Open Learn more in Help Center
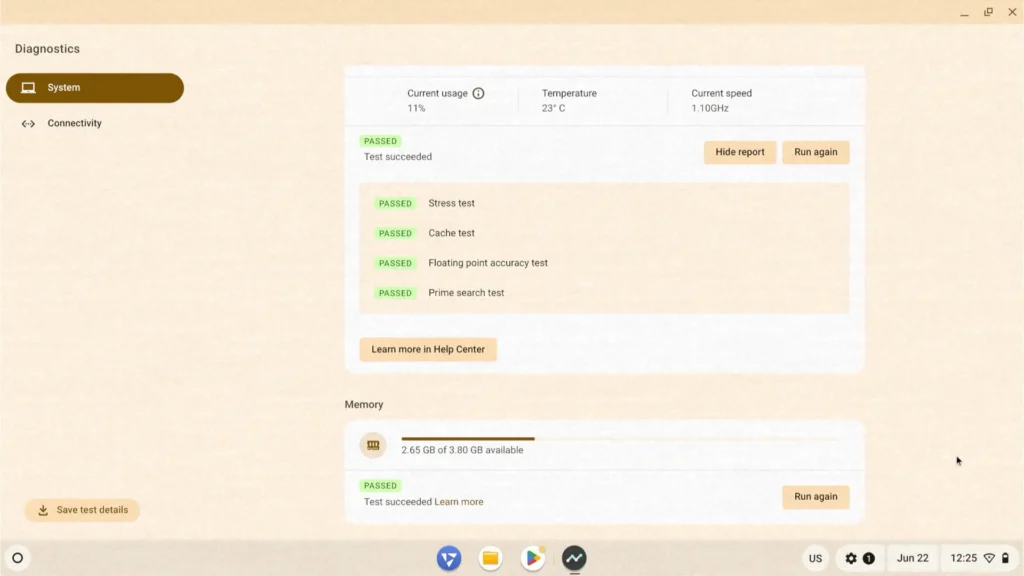1024x576 pixels. click(x=428, y=349)
